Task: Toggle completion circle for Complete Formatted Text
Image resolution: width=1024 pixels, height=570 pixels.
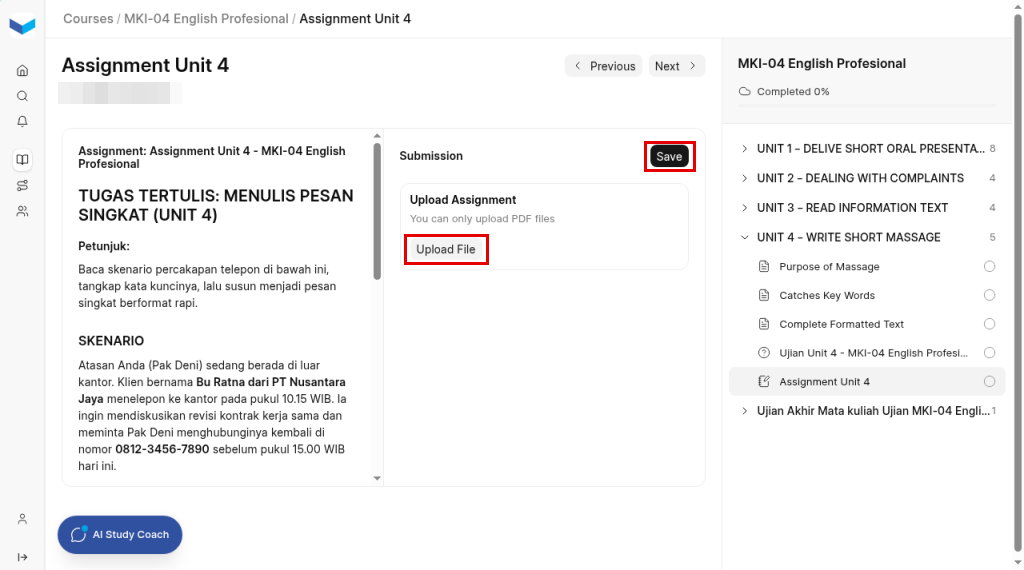Action: click(x=989, y=324)
